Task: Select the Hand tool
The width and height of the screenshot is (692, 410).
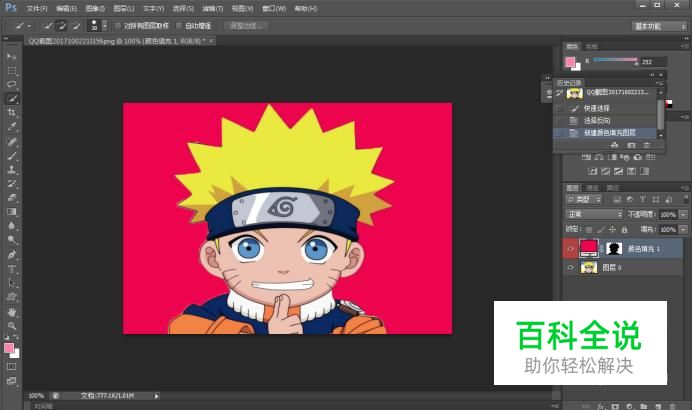Action: (x=11, y=312)
